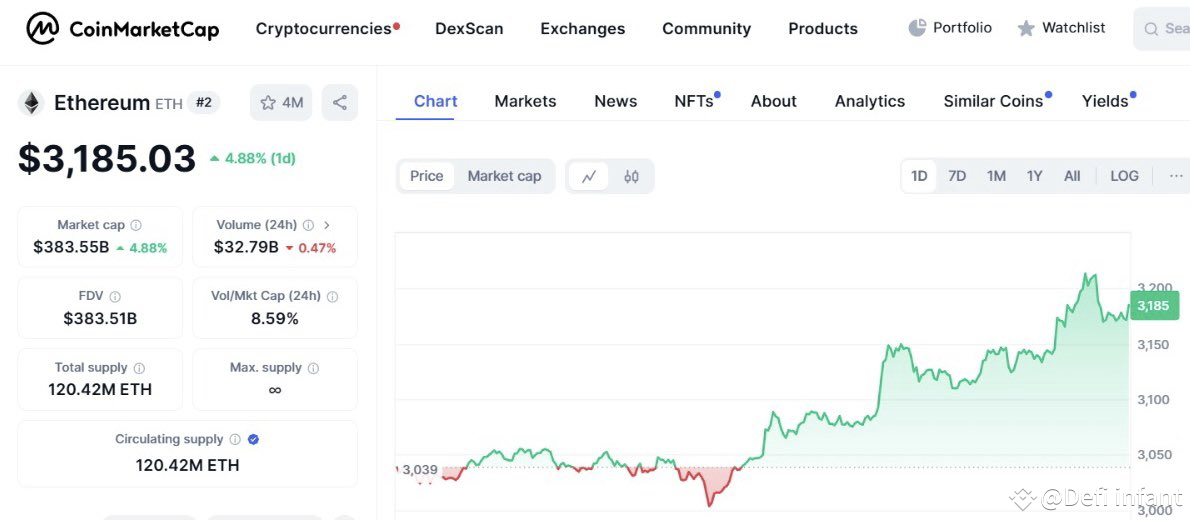This screenshot has width=1190, height=520.
Task: Toggle LOG scale on chart
Action: 1124,176
